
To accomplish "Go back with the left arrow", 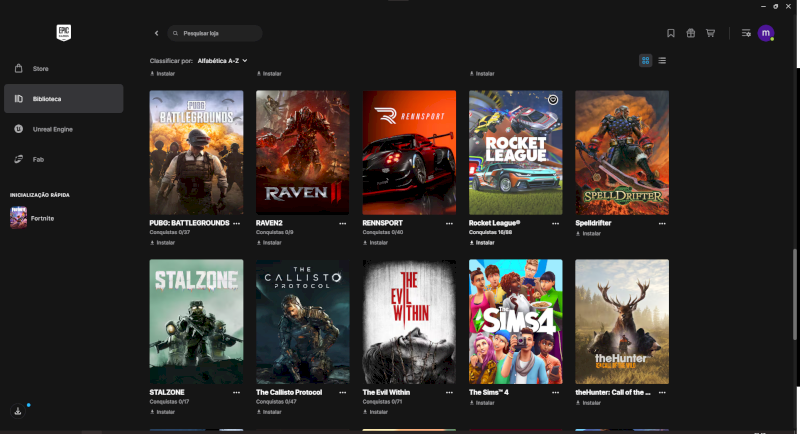I will click(157, 33).
